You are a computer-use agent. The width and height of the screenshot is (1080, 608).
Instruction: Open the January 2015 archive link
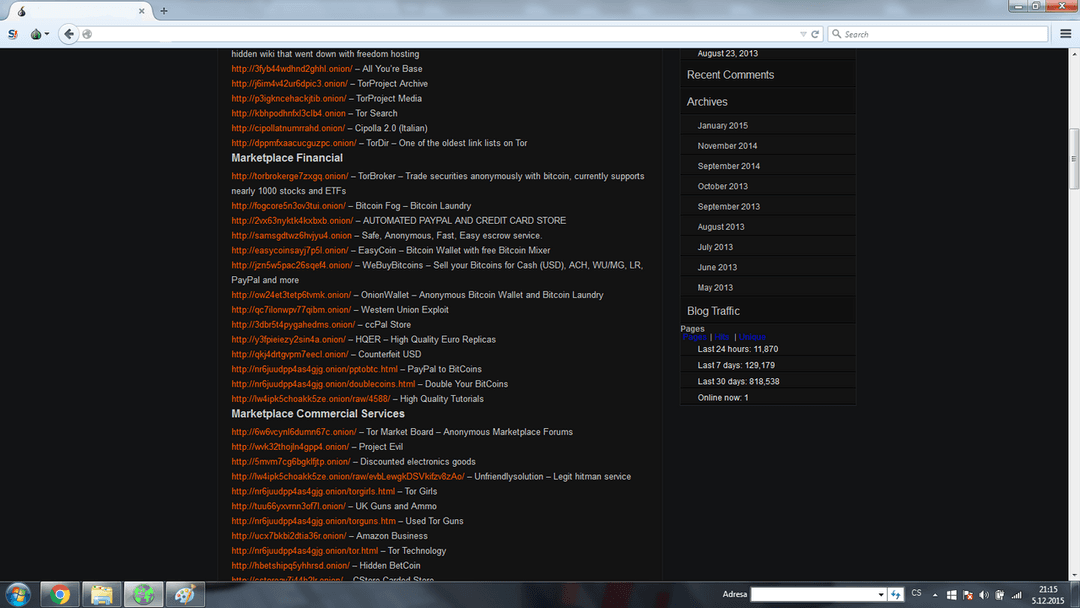[722, 126]
